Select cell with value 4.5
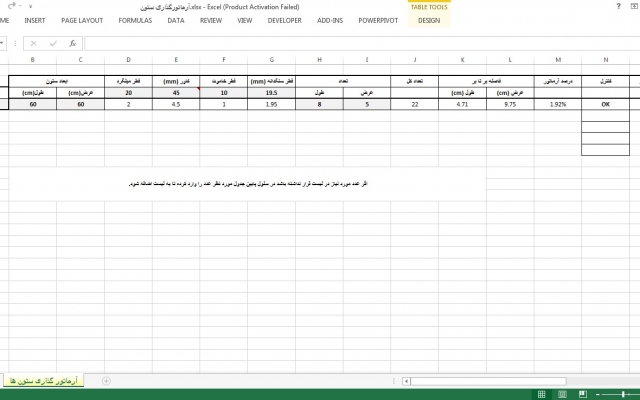The image size is (640, 400). click(x=176, y=104)
